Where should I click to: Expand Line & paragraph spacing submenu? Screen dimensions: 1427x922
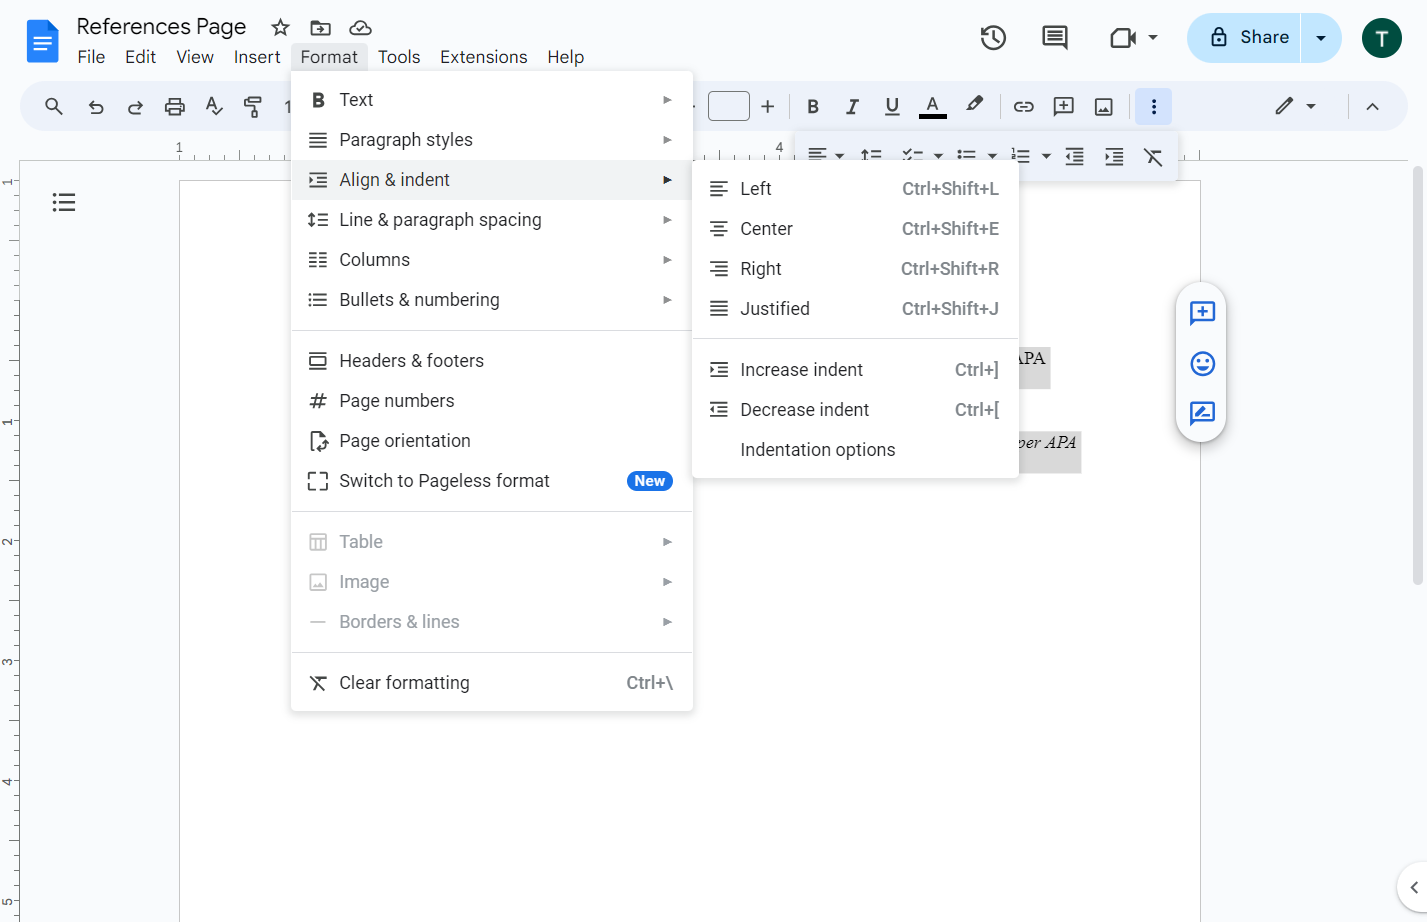click(x=492, y=220)
